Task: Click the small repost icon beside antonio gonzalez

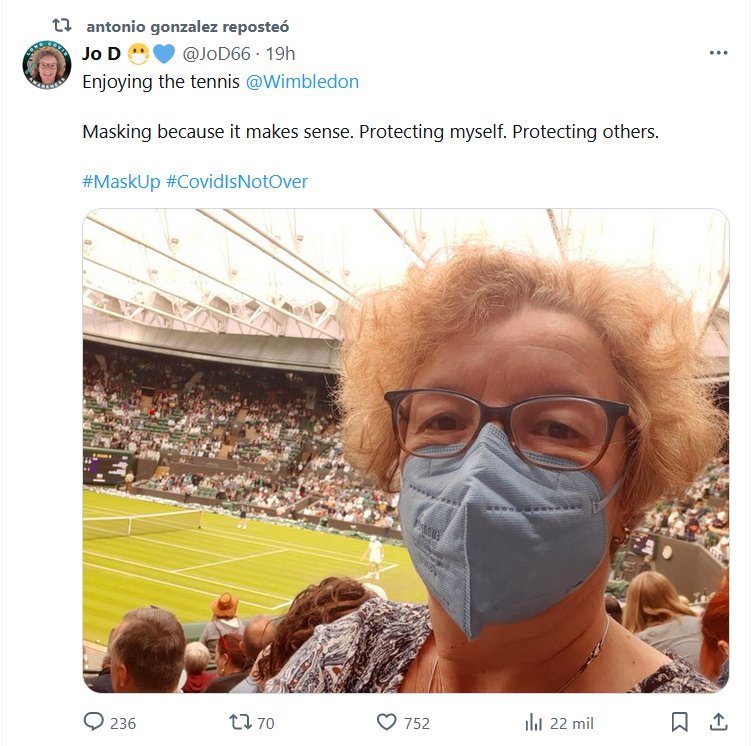Action: (x=62, y=26)
